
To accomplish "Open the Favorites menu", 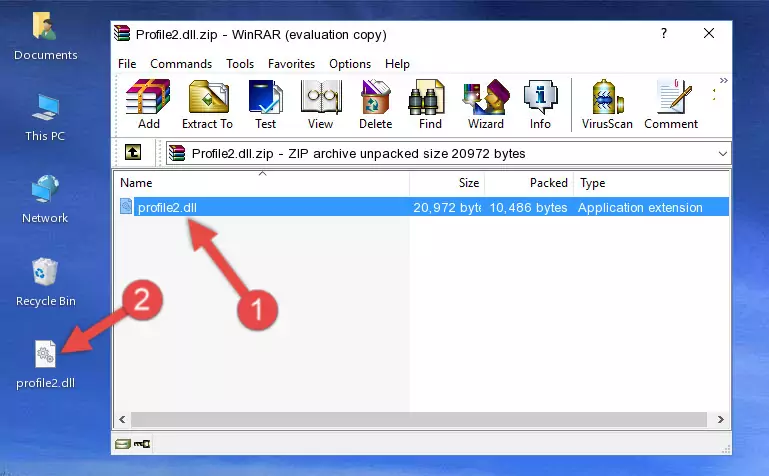I will [291, 64].
